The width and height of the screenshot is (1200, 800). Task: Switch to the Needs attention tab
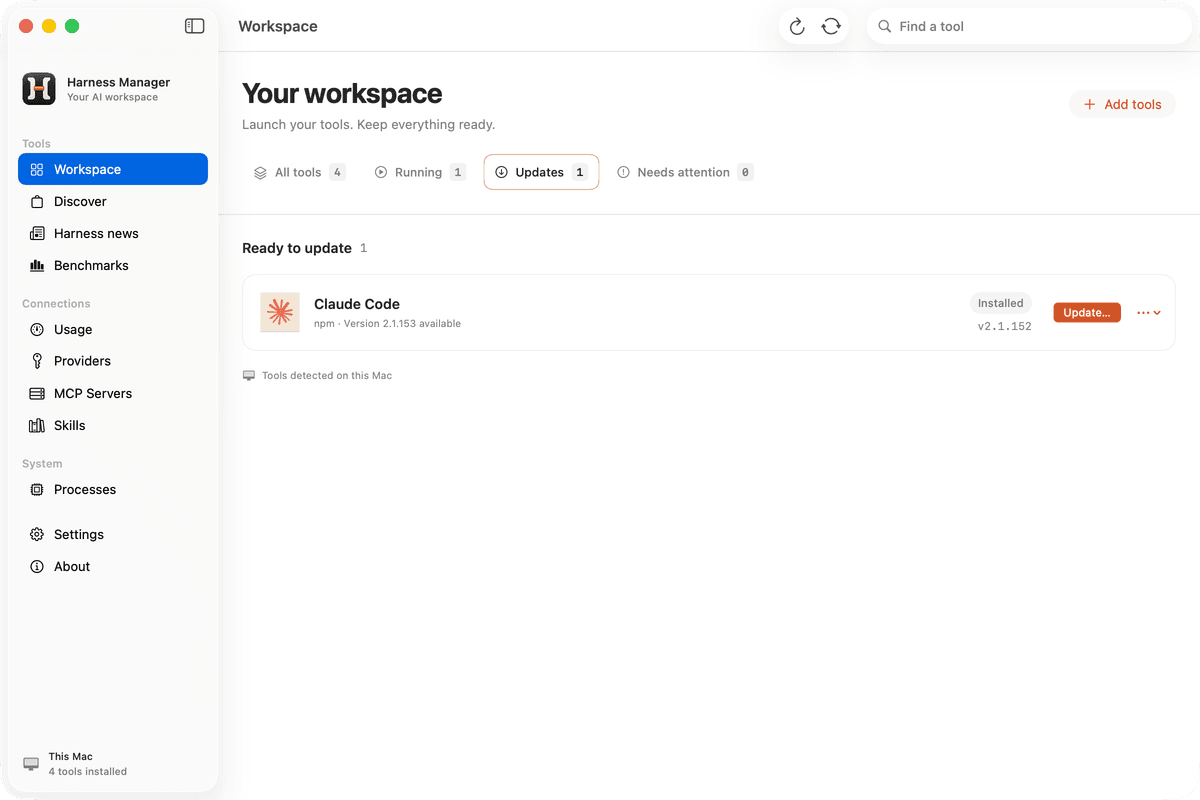click(x=685, y=172)
